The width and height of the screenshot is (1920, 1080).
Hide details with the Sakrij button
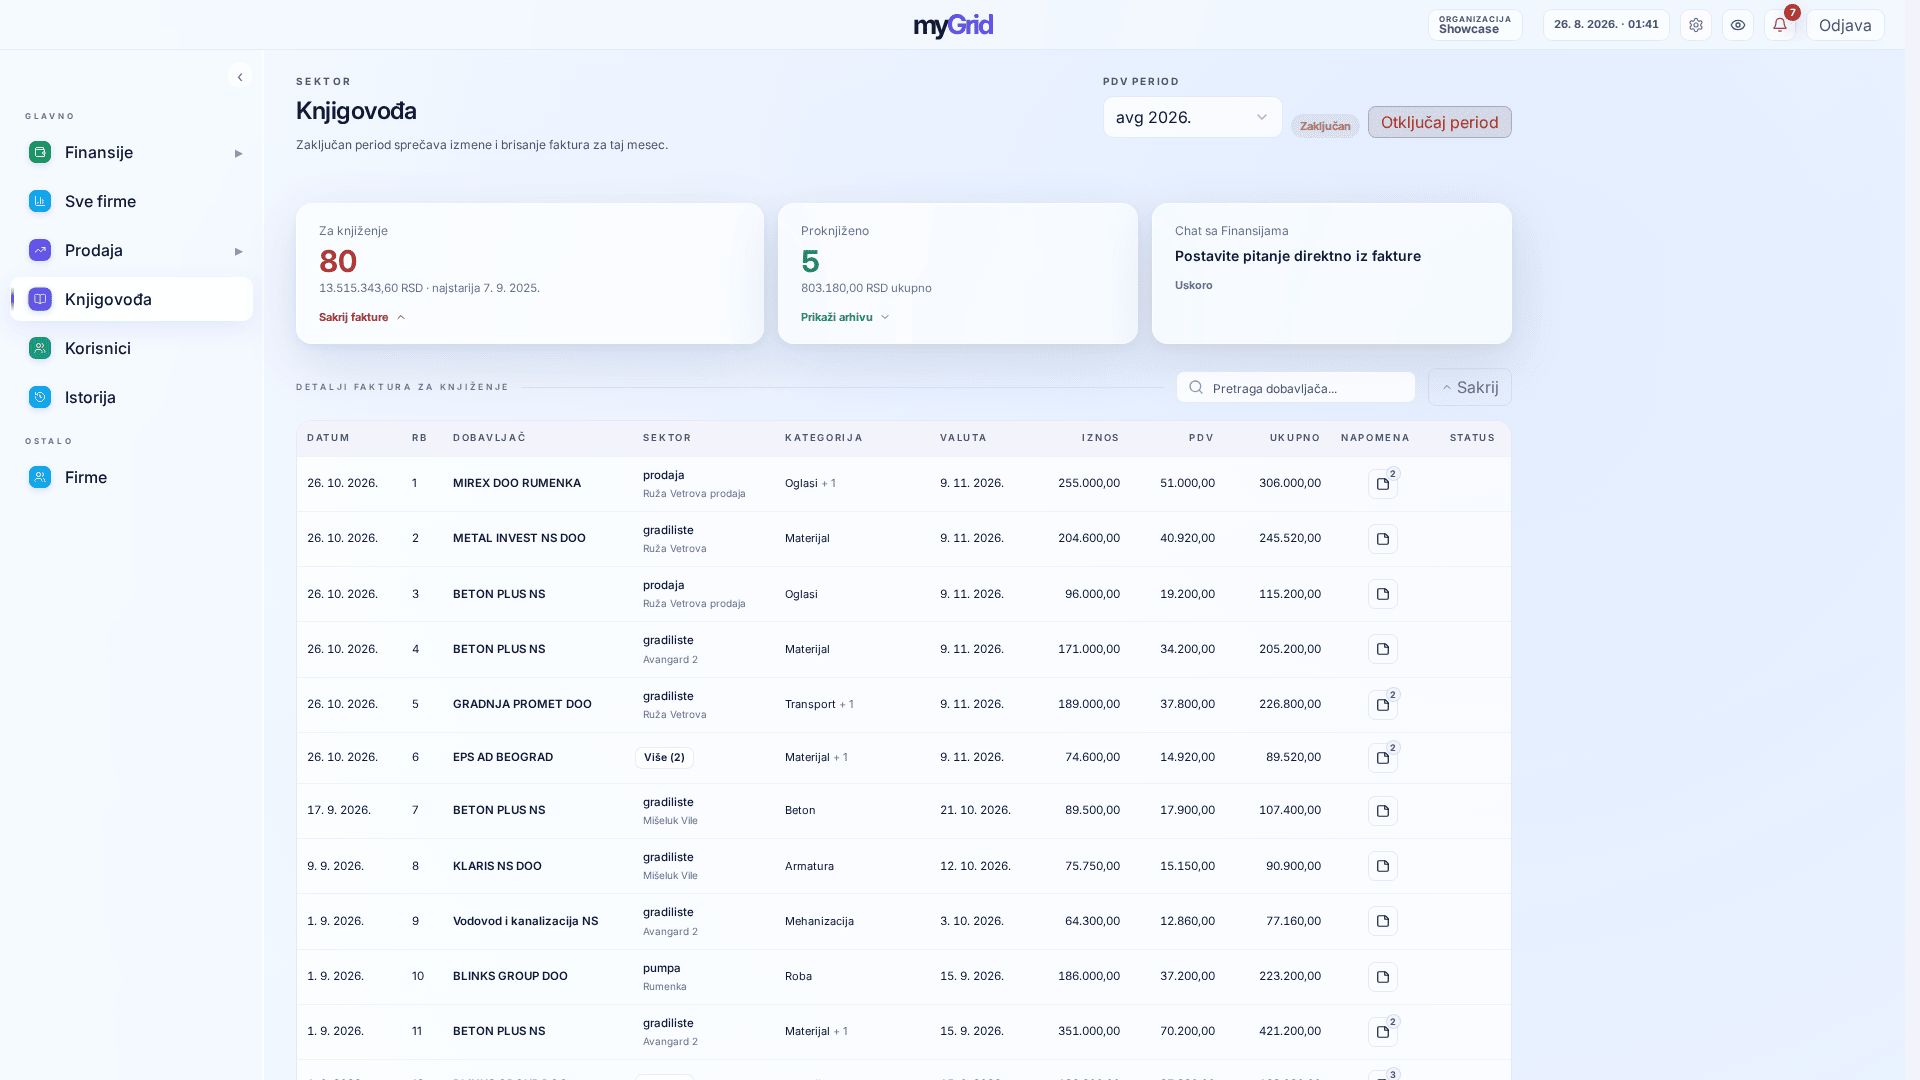point(1470,387)
